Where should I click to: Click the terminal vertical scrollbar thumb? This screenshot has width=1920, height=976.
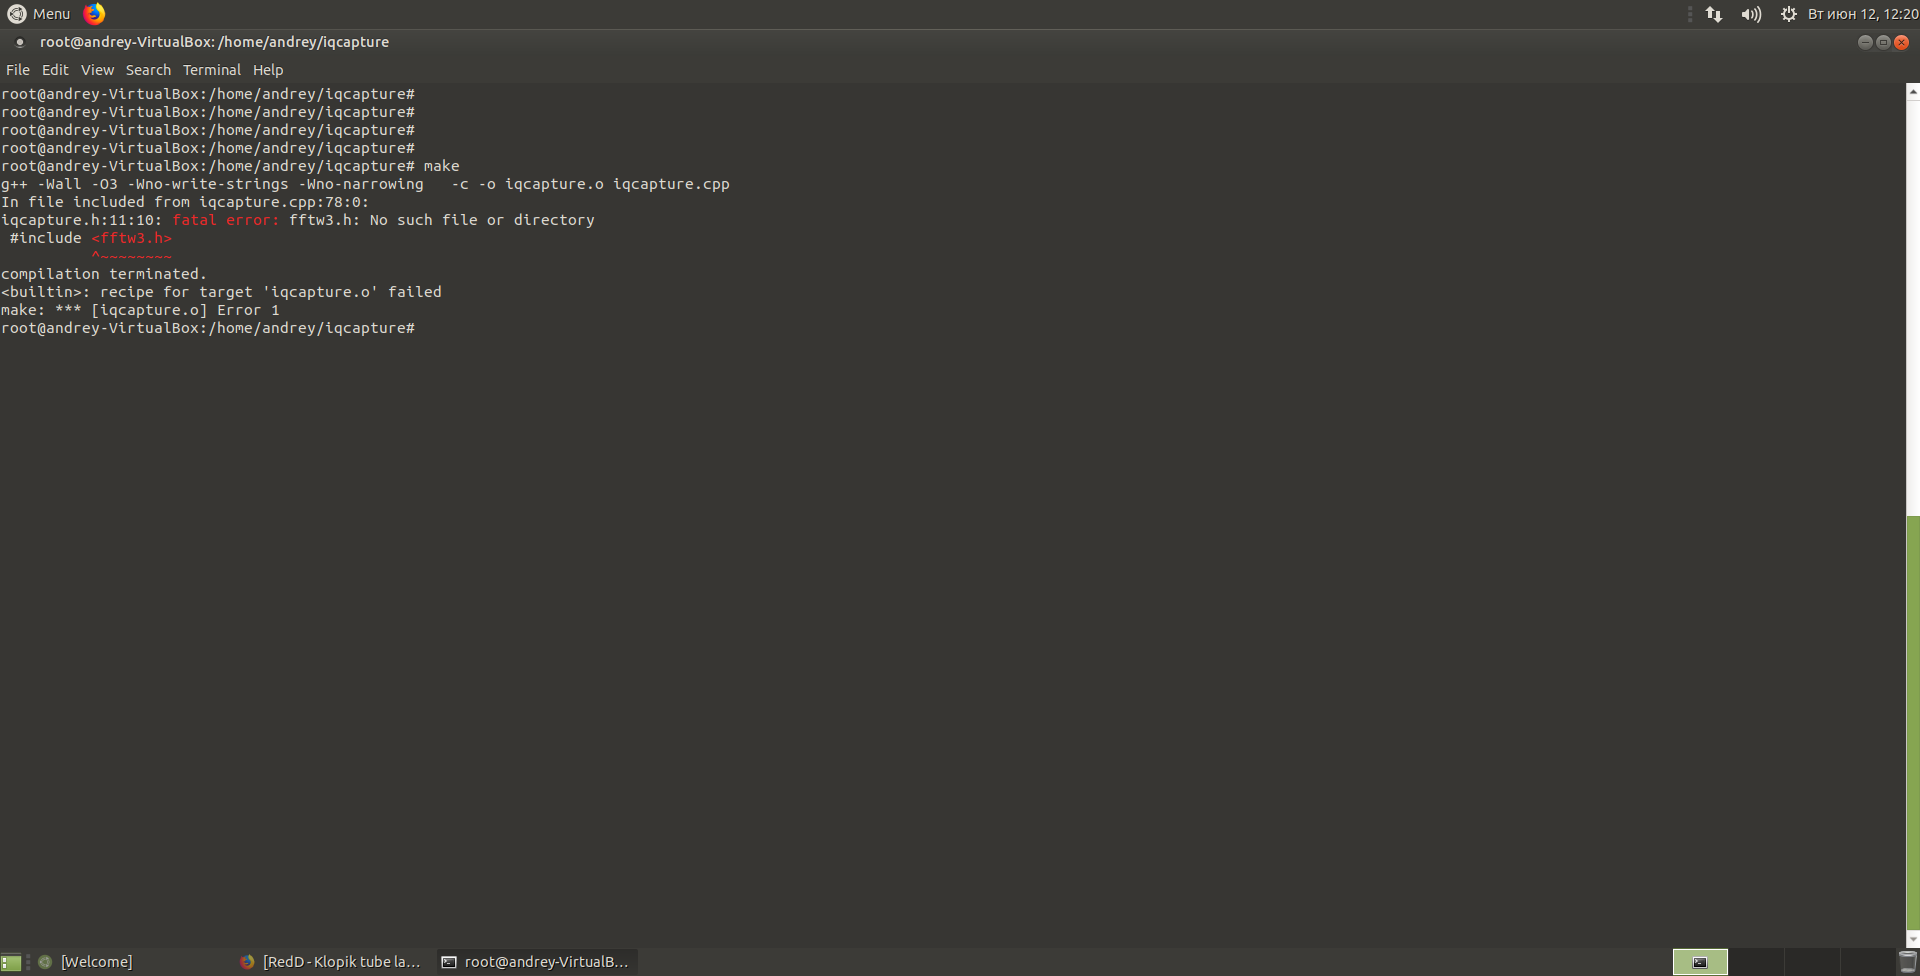(1913, 720)
